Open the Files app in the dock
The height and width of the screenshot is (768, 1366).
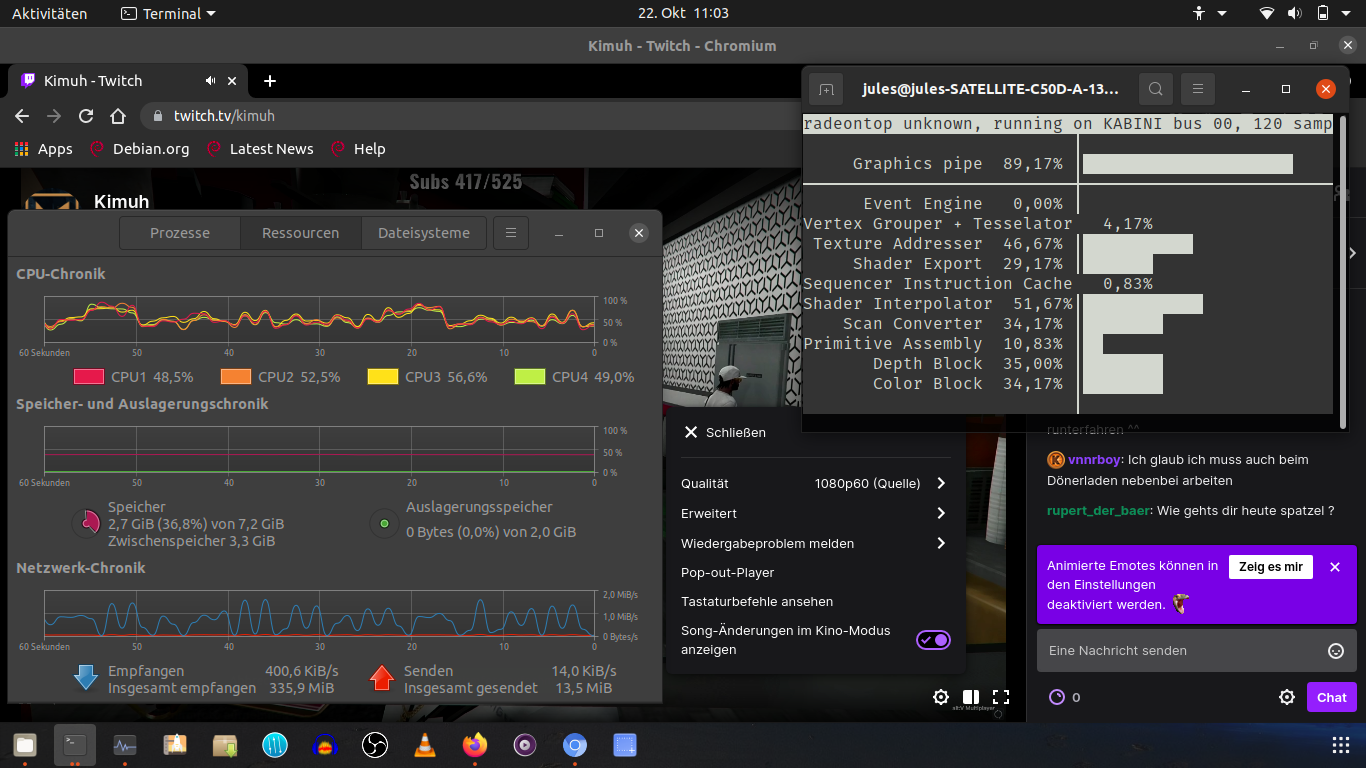(x=25, y=745)
